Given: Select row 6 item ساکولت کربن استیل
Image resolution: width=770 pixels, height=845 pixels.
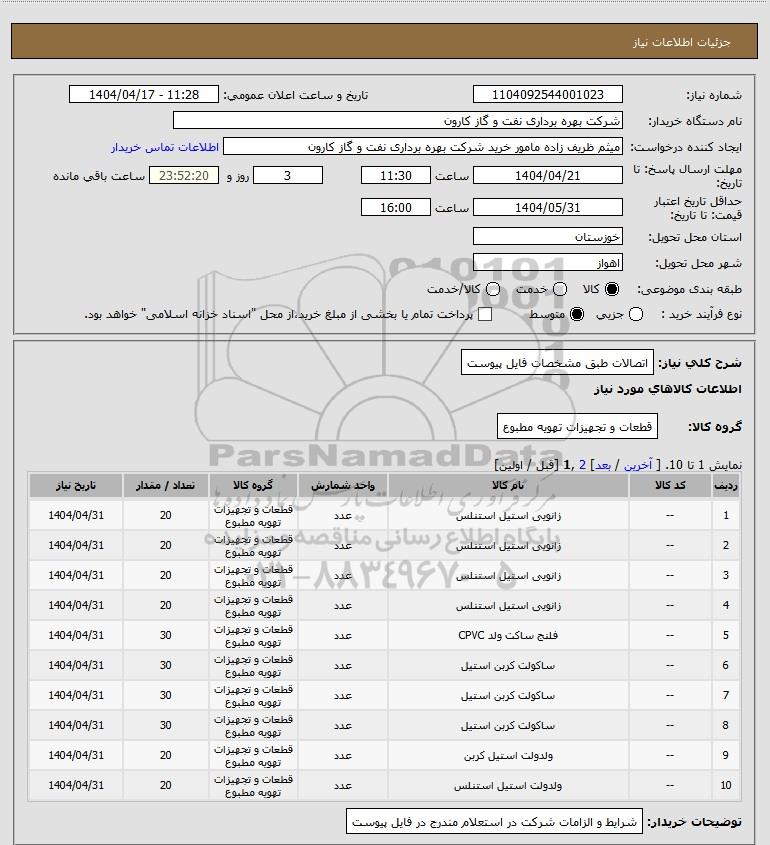Looking at the screenshot, I should [508, 666].
